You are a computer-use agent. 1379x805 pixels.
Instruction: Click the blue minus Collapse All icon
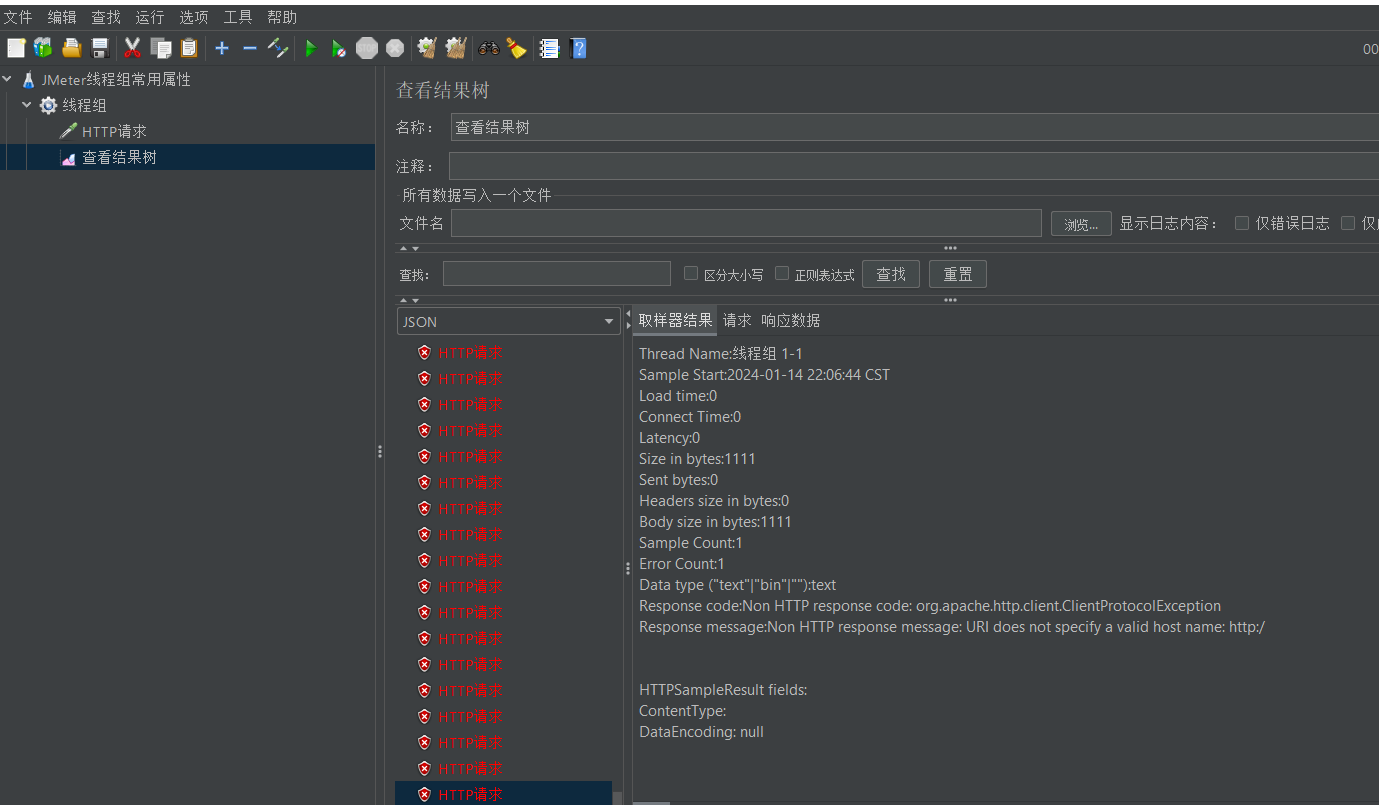point(250,48)
